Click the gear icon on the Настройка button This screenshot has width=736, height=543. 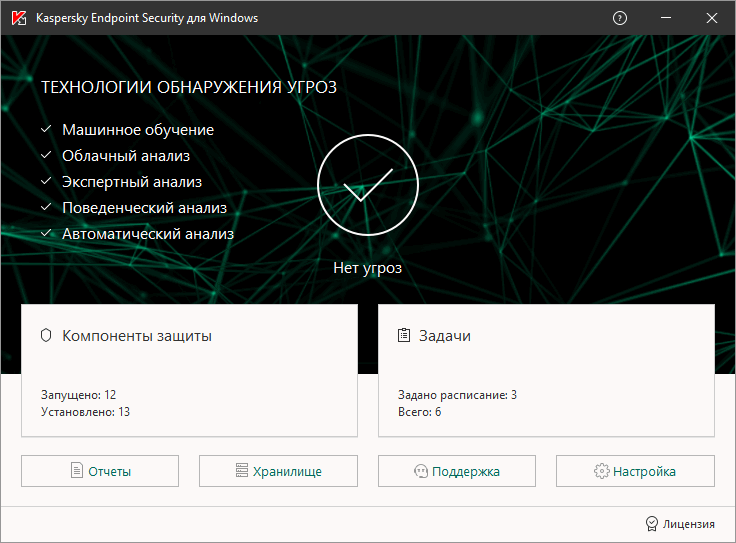tap(602, 471)
